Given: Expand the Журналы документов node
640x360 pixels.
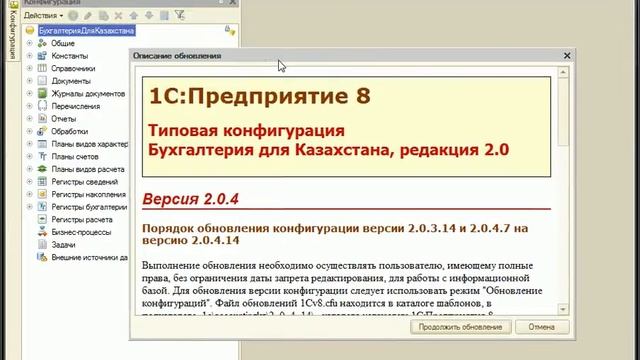Looking at the screenshot, I should pyautogui.click(x=29, y=93).
